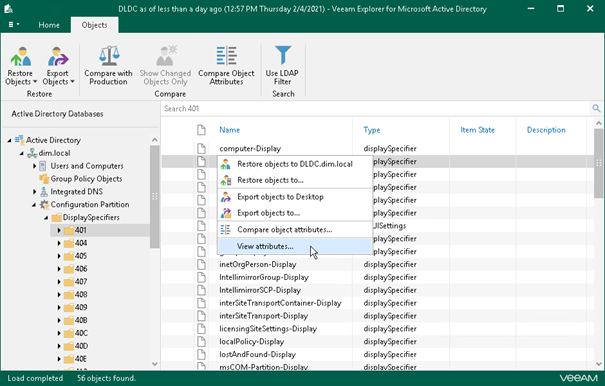This screenshot has height=386, width=605.
Task: Select the computer-Display row
Action: point(377,149)
